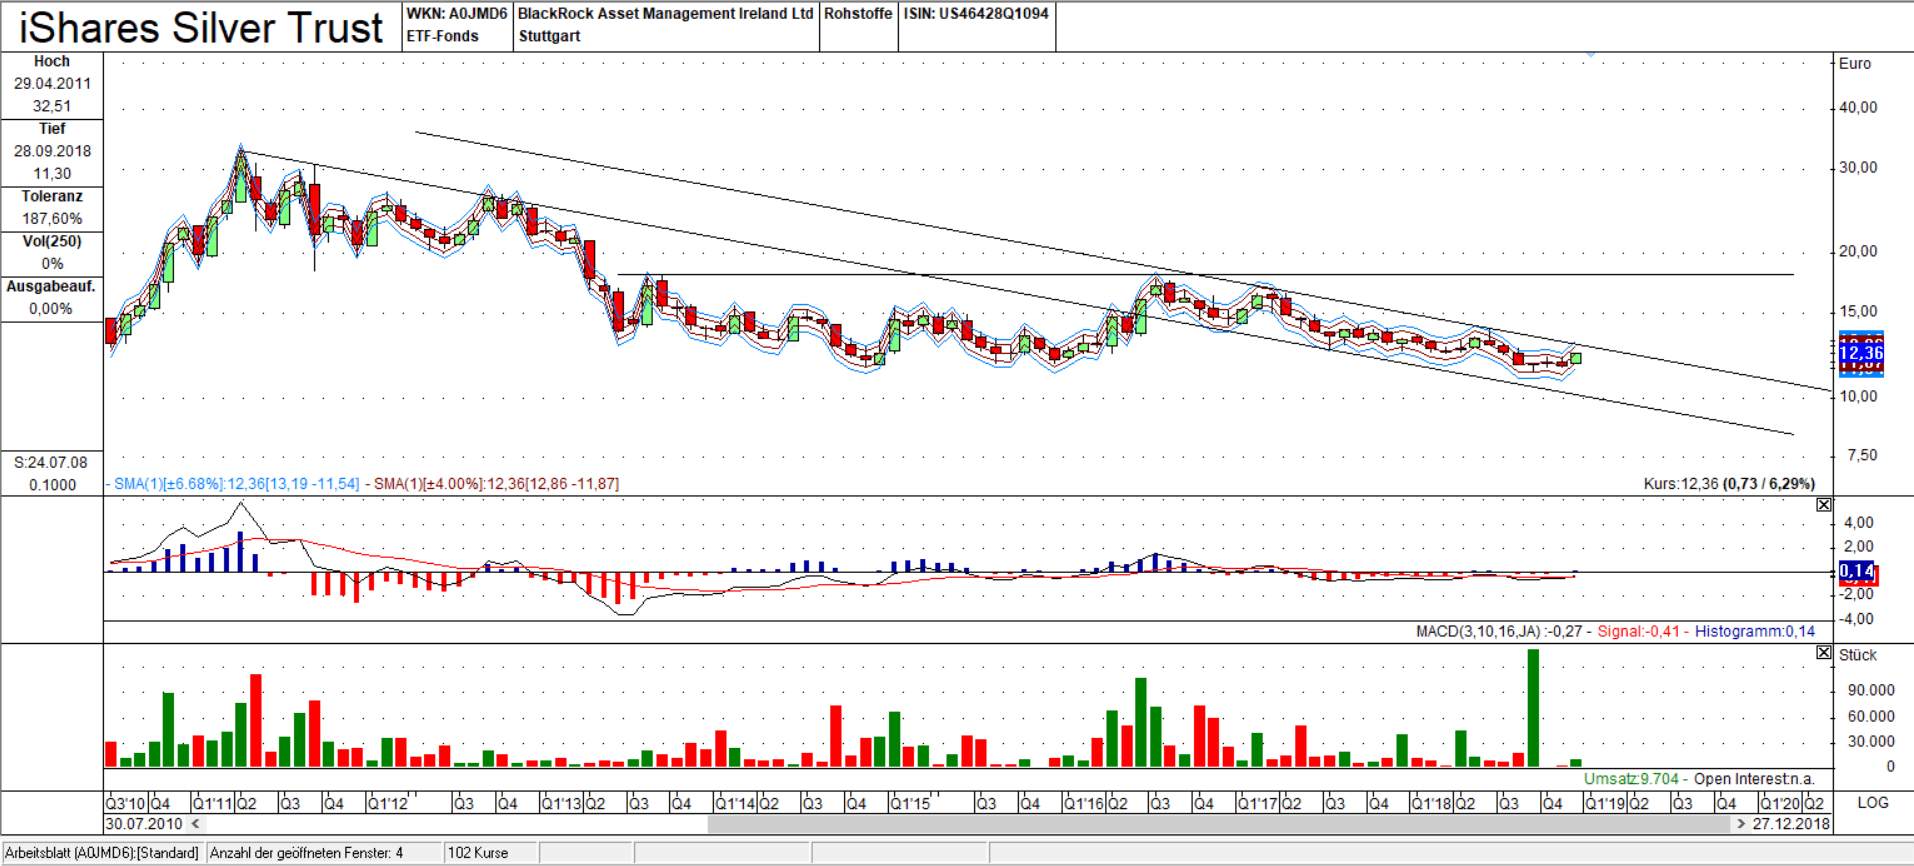This screenshot has height=866, width=1914.
Task: Click the Arbeitsblatt (A0JMD6):[Standard] status entry
Action: [102, 853]
